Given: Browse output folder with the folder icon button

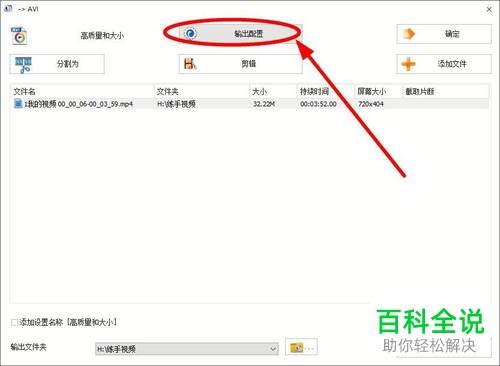Looking at the screenshot, I should [301, 347].
